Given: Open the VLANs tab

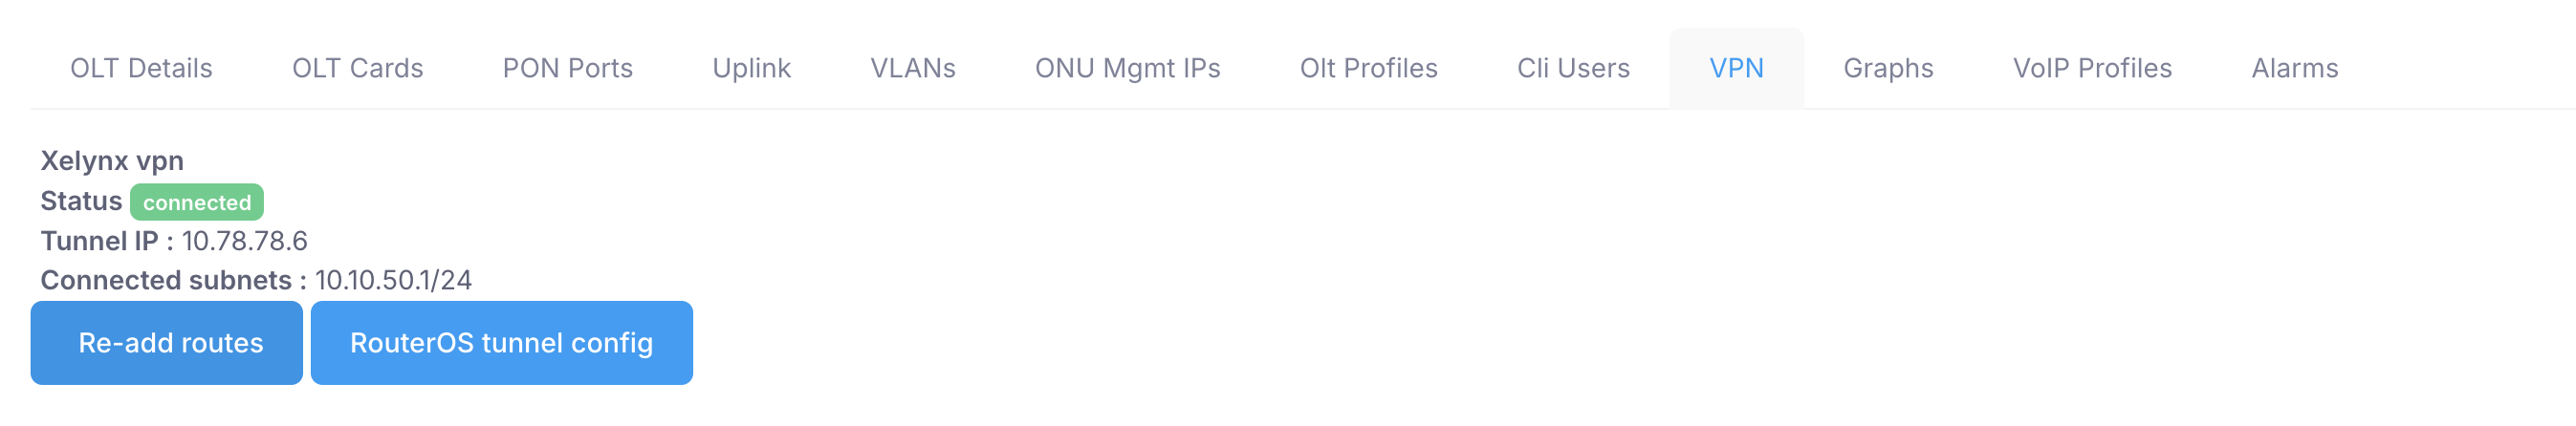Looking at the screenshot, I should [912, 68].
